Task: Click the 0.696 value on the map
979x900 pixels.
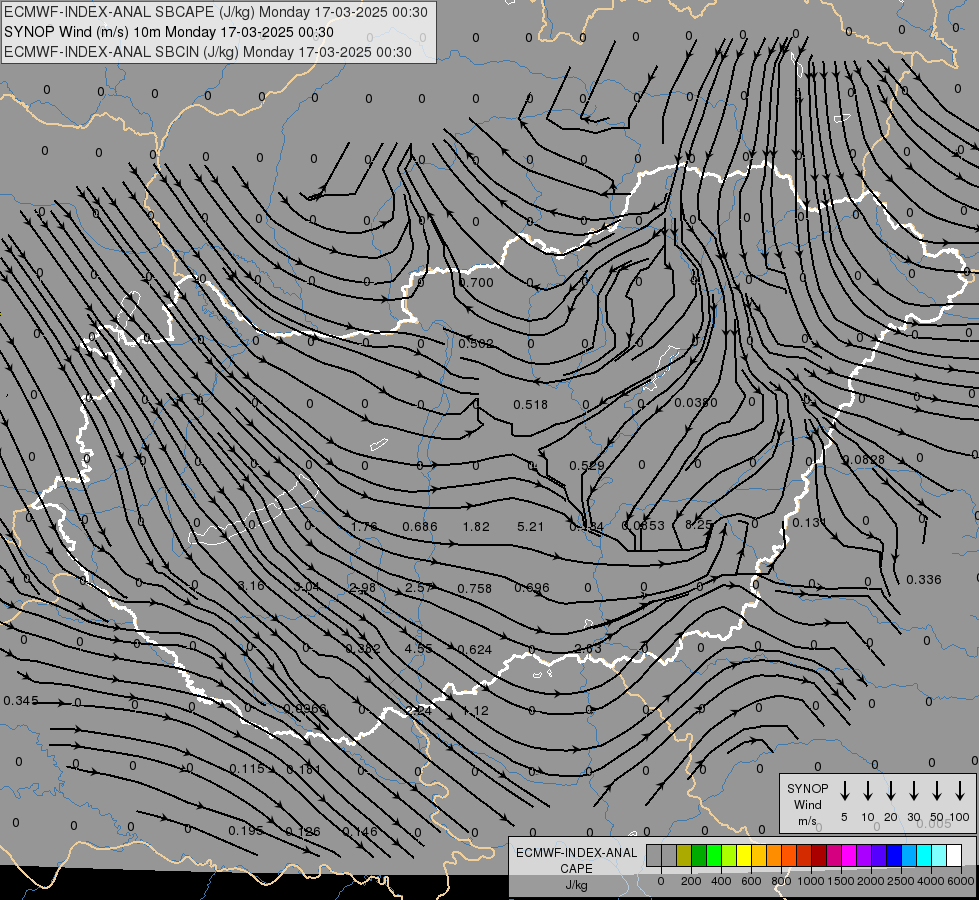Action: (532, 588)
